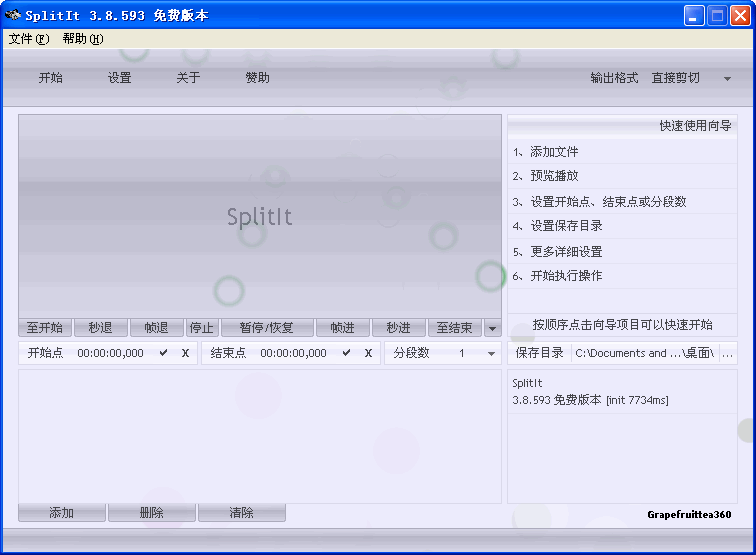Viewport: 756px width, 555px height.
Task: Clear the 开始点 with X icon
Action: coord(186,353)
